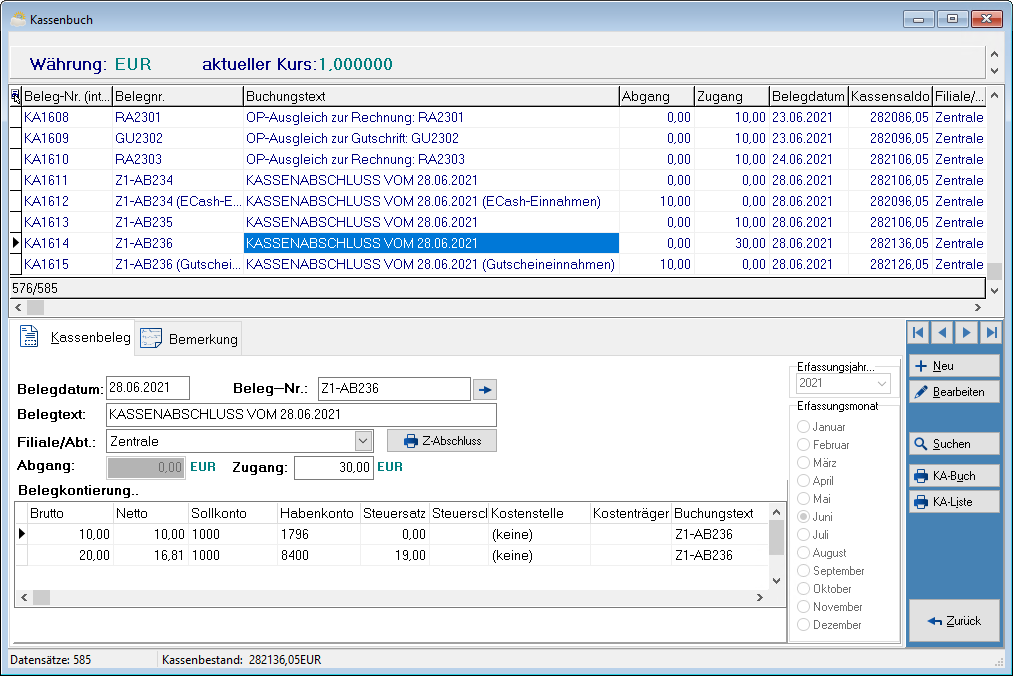Jump to first record navigation arrow
This screenshot has width=1013, height=676.
(918, 333)
